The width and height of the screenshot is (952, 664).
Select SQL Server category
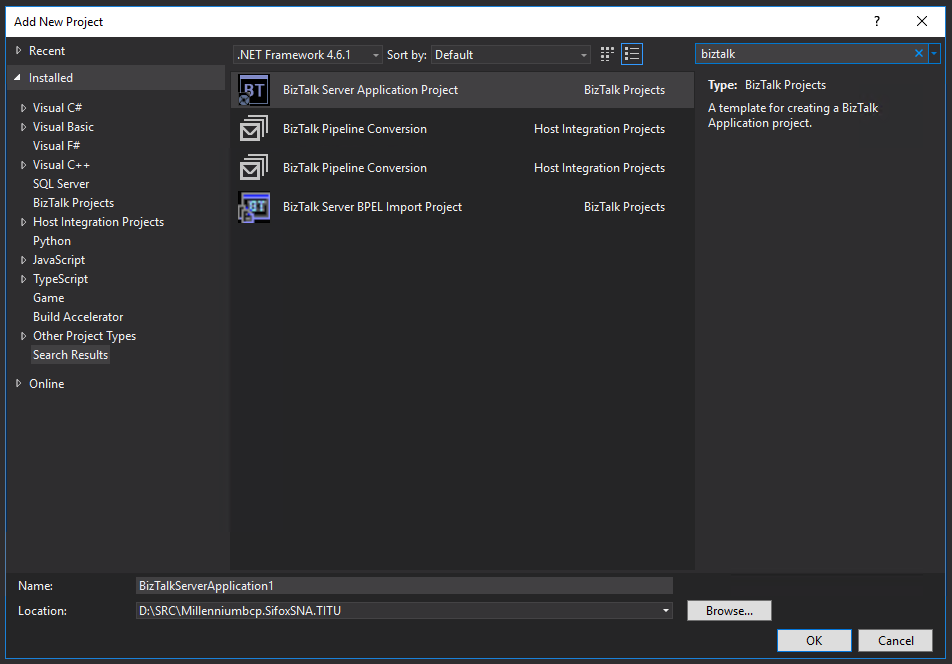61,184
